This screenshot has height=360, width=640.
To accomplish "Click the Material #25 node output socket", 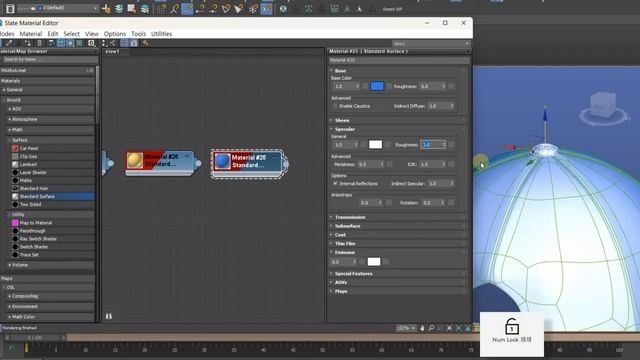I will [286, 164].
